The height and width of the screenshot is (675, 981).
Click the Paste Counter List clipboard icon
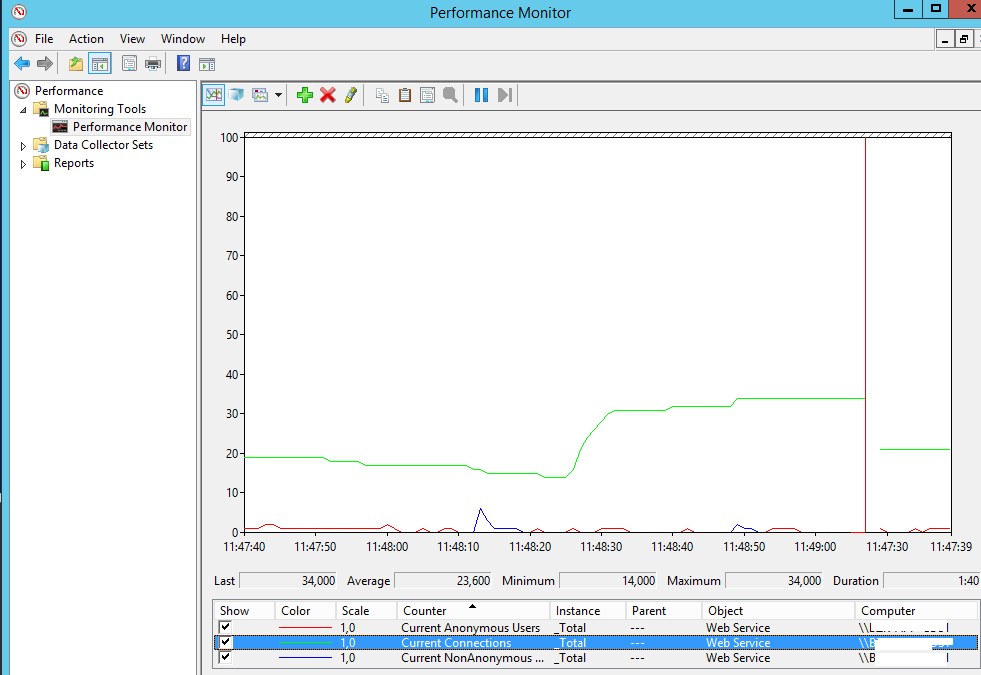point(405,95)
